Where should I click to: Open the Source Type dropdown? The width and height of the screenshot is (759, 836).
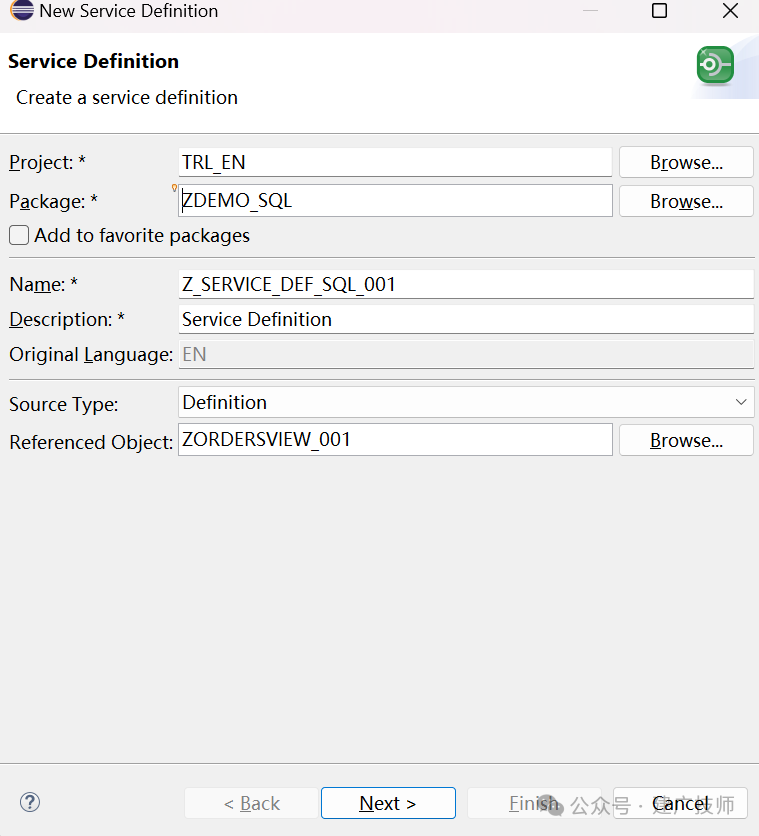[x=466, y=402]
